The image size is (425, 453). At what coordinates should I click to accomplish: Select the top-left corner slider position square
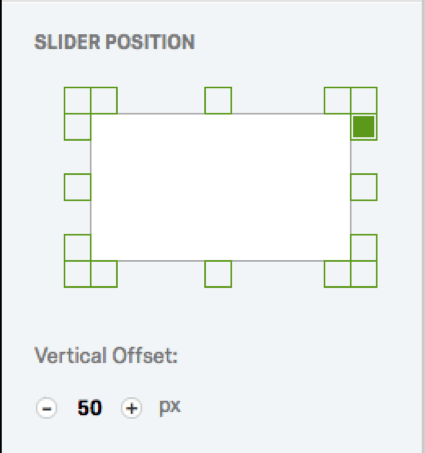(77, 100)
